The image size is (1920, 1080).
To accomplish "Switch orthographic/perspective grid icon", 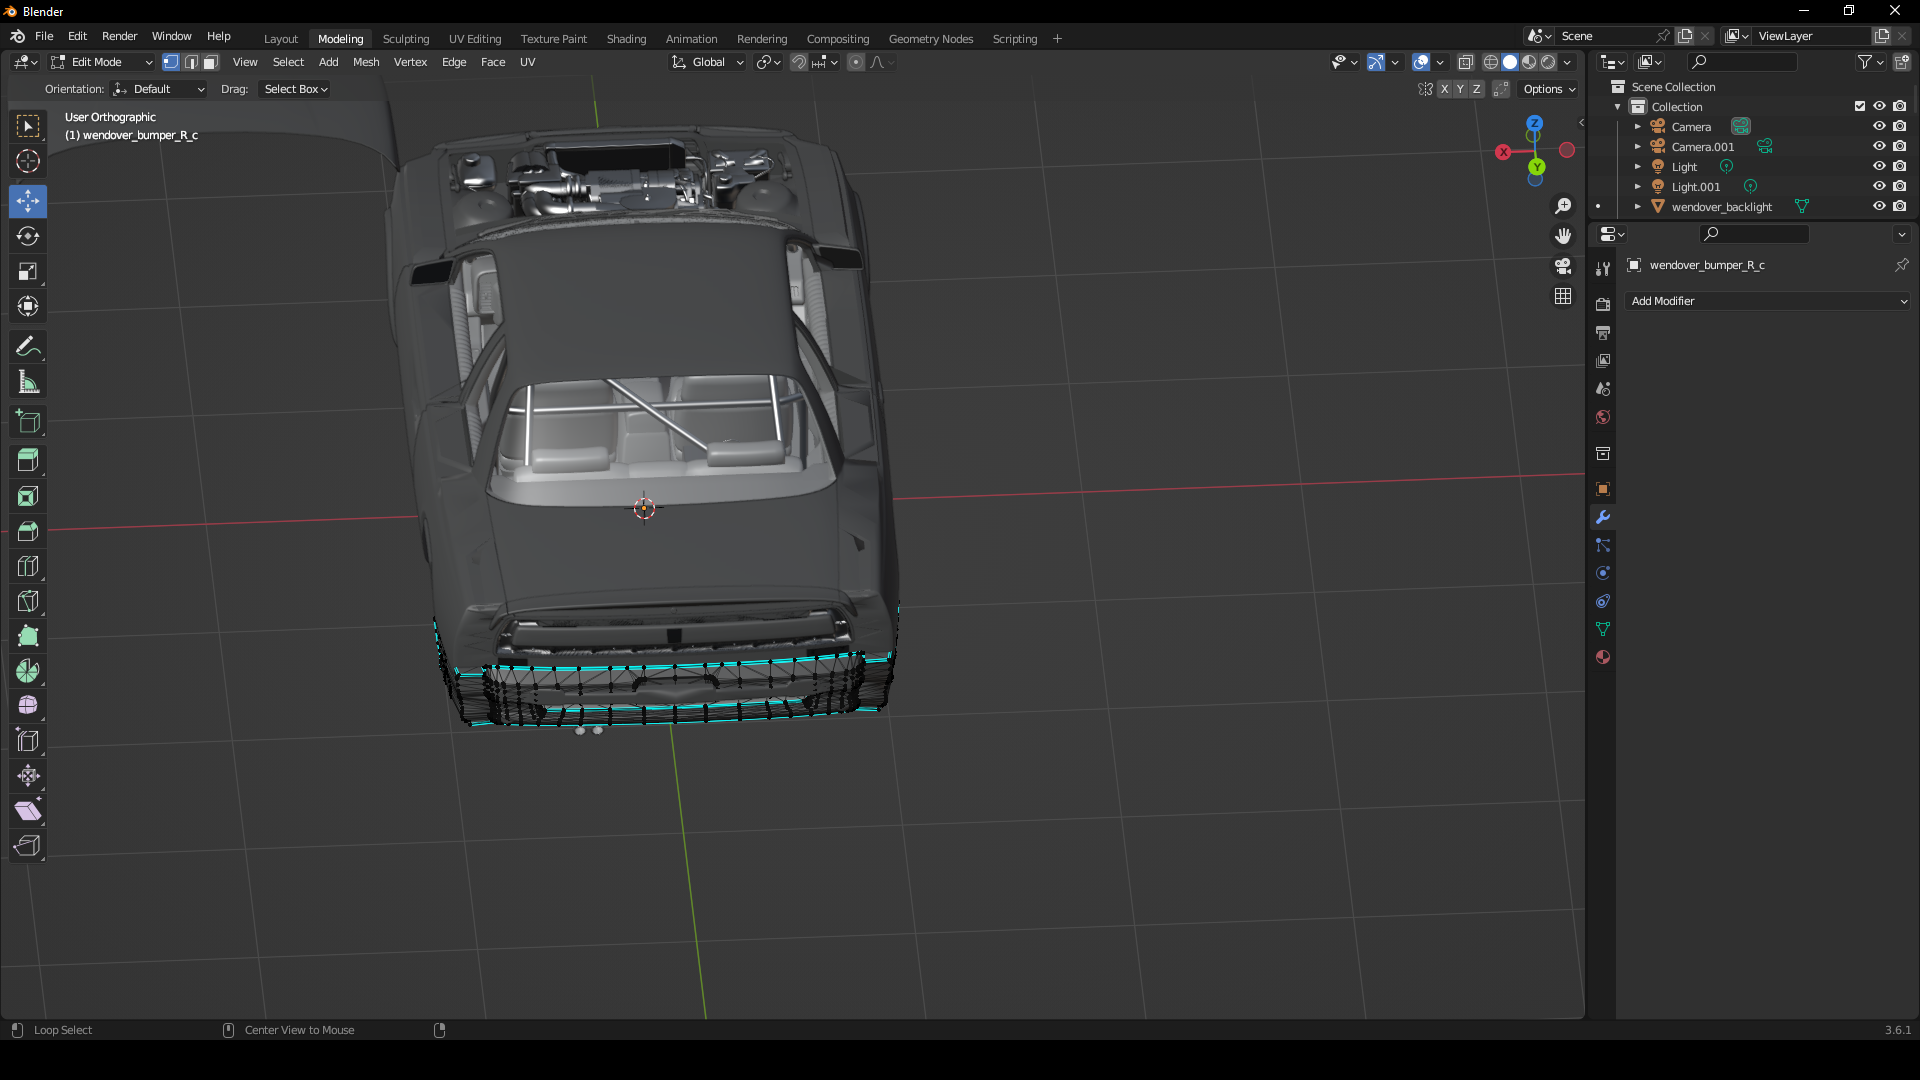I will [x=1563, y=296].
